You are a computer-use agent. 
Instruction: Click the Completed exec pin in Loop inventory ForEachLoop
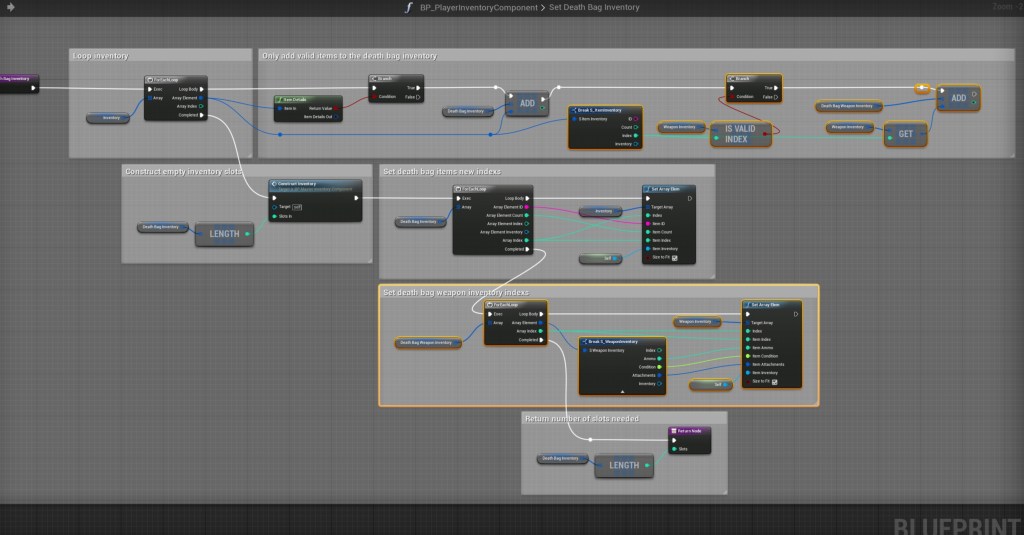[x=201, y=115]
